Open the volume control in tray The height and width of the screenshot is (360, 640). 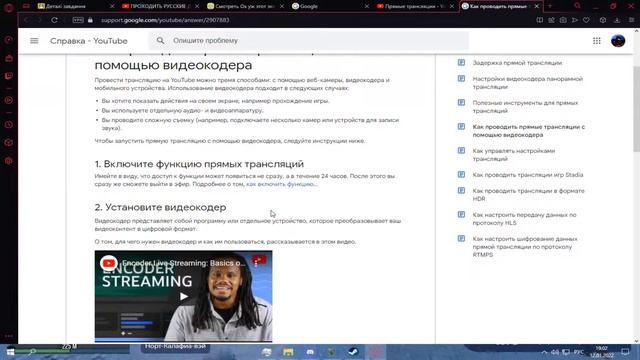[555, 352]
